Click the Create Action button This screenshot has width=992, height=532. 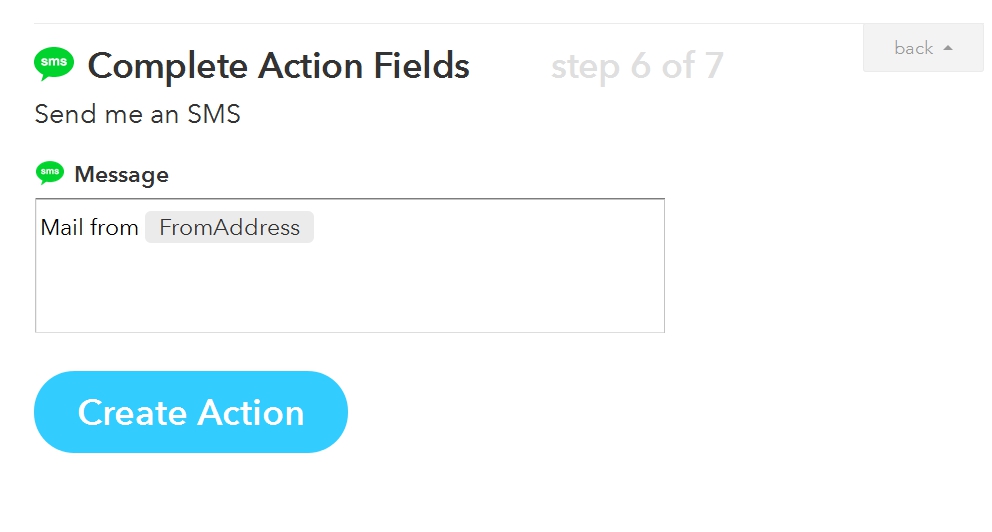coord(191,412)
